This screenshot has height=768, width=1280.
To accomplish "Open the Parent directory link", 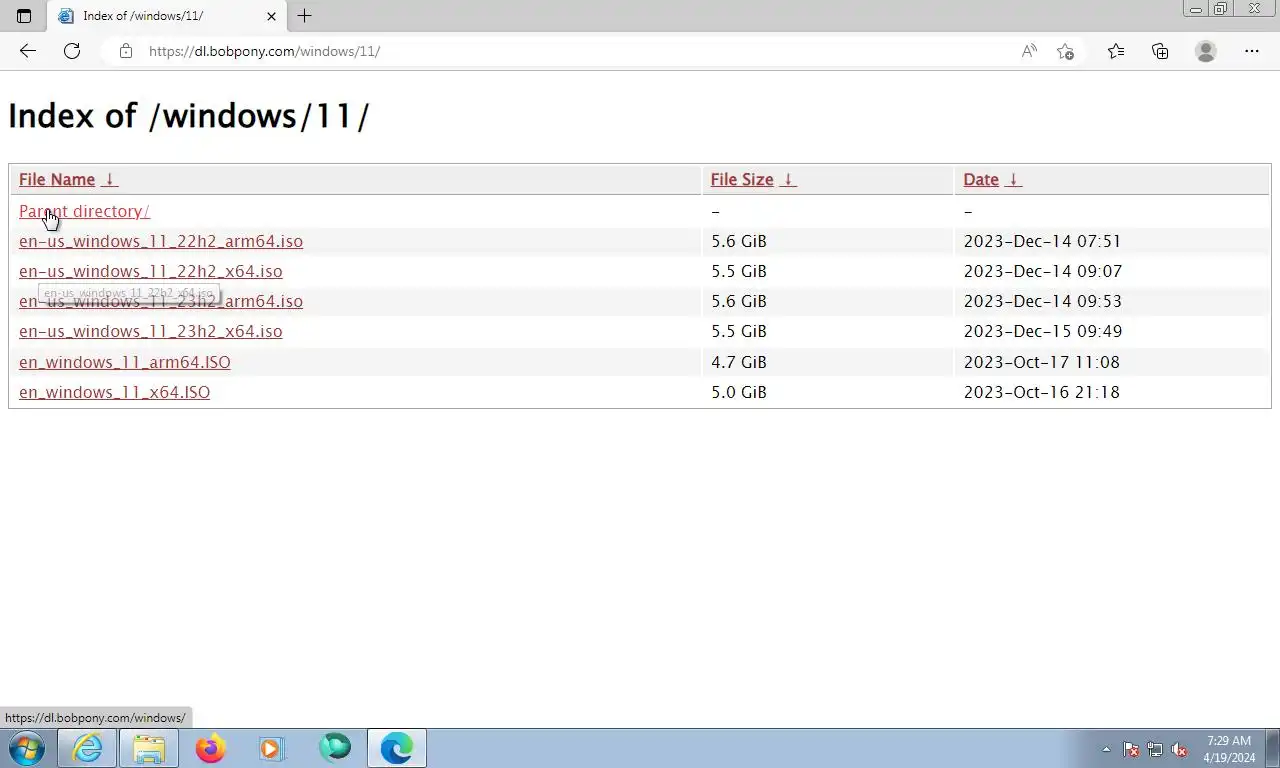I will pos(84,211).
